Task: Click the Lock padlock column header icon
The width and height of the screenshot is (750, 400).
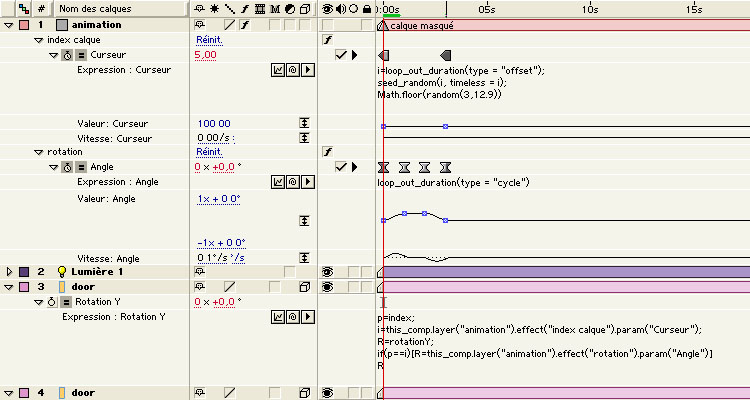Action: (367, 9)
